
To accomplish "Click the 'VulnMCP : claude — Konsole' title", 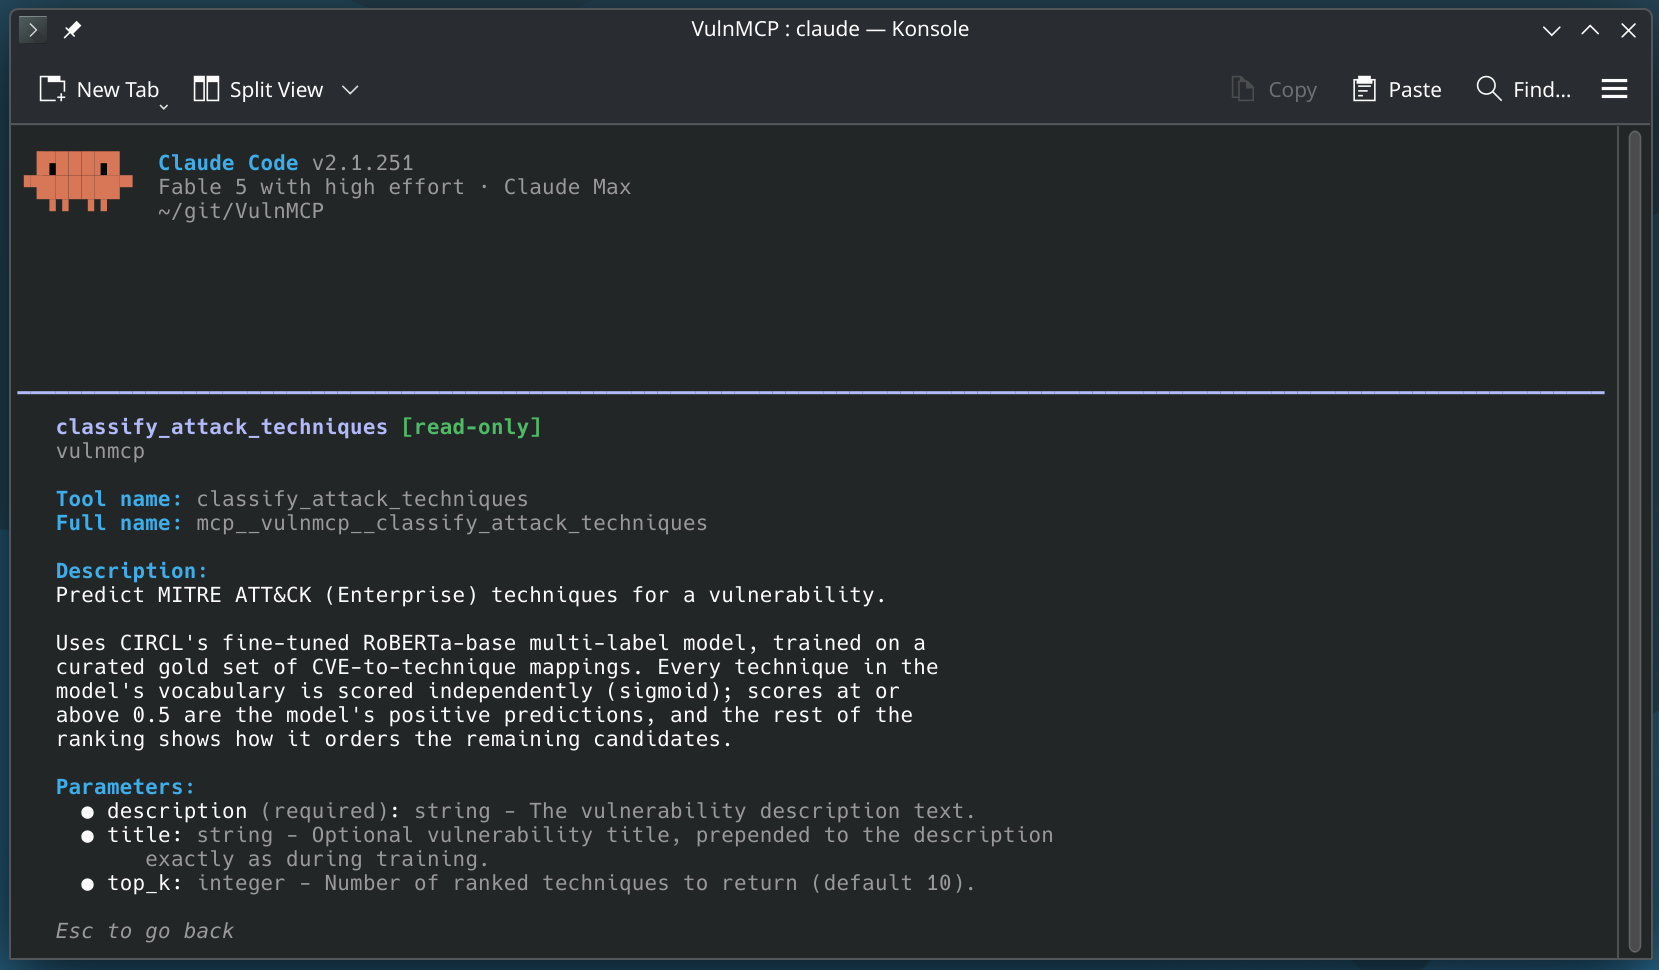I will 830,29.
